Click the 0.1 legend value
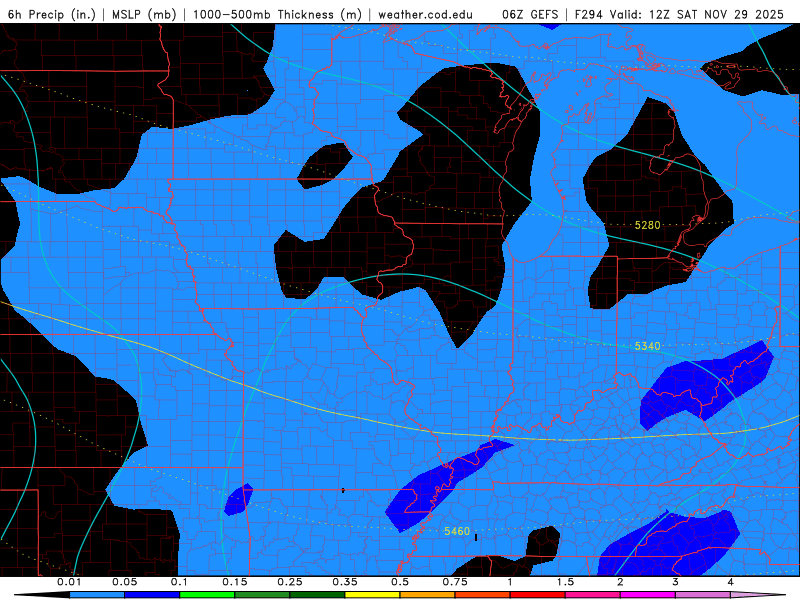 coord(180,582)
